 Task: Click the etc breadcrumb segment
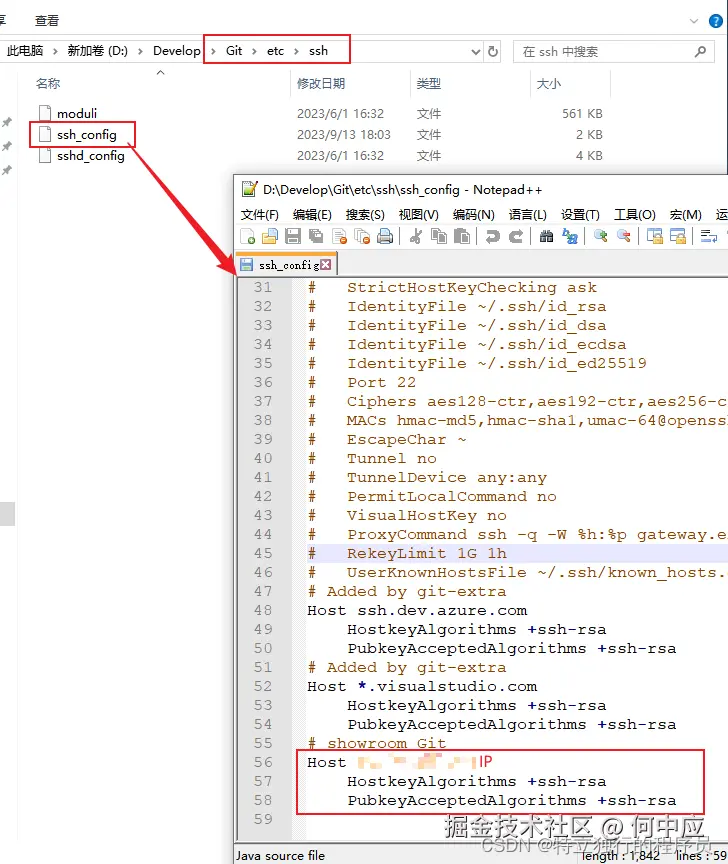tap(276, 51)
